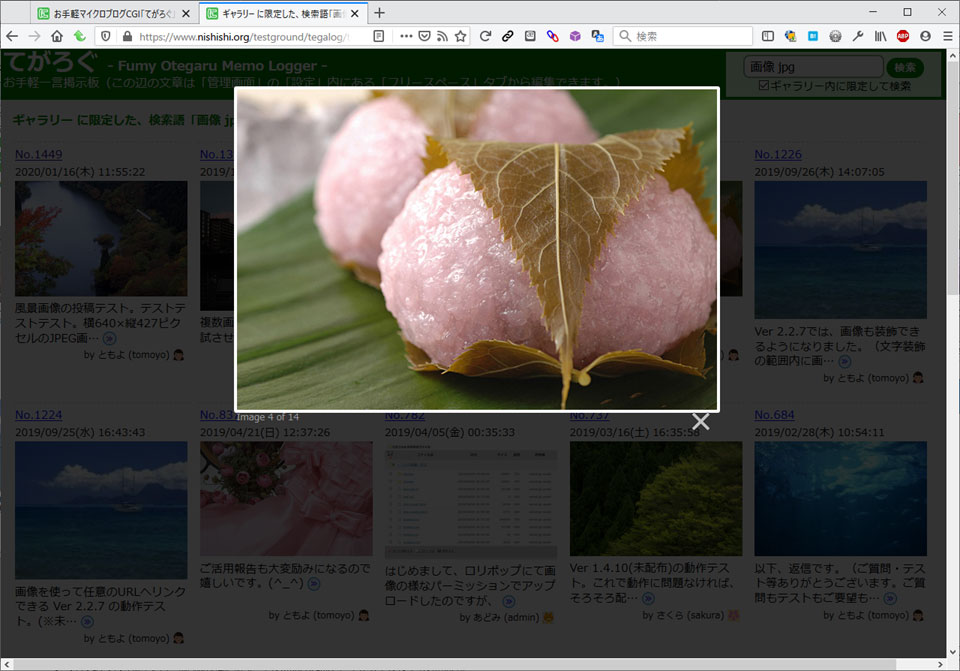960x671 pixels.
Task: Open the autumn lake thumbnail of No.1449
Action: pos(101,238)
